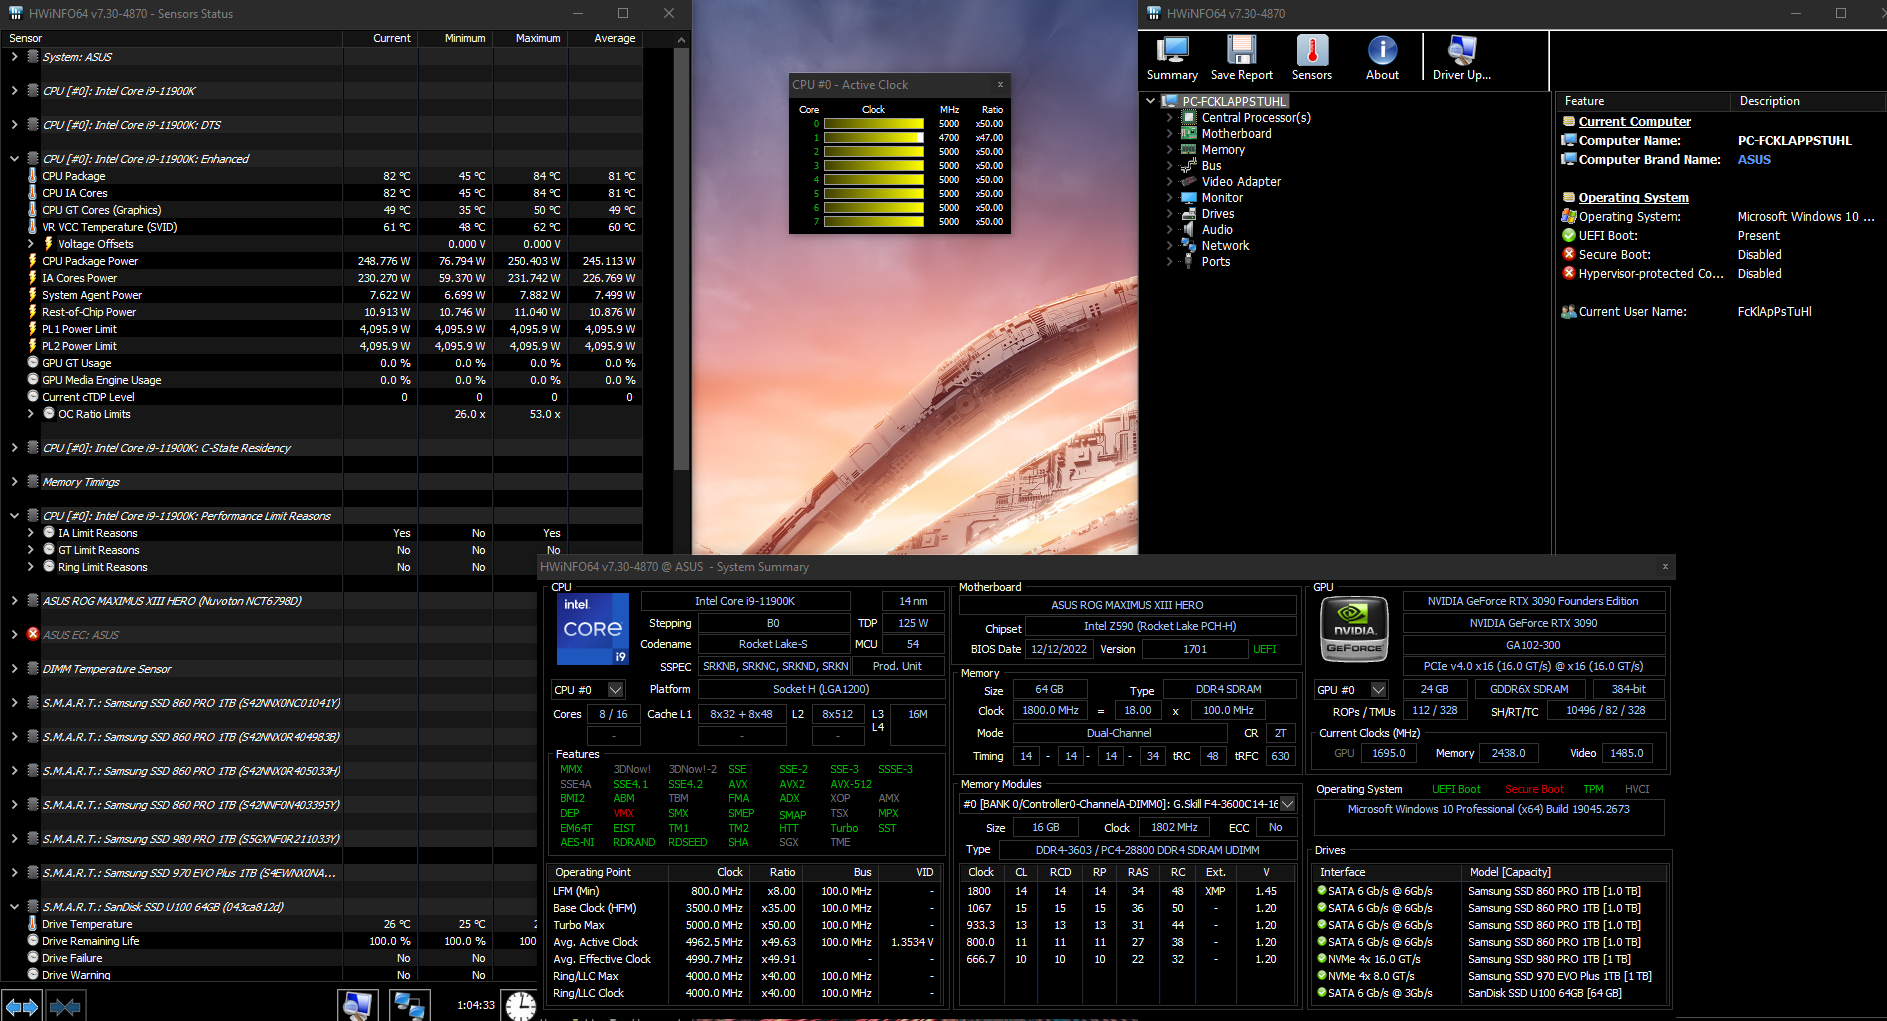
Task: Click the monitor with magnifier icon in Sensors toolbar
Action: click(357, 1005)
